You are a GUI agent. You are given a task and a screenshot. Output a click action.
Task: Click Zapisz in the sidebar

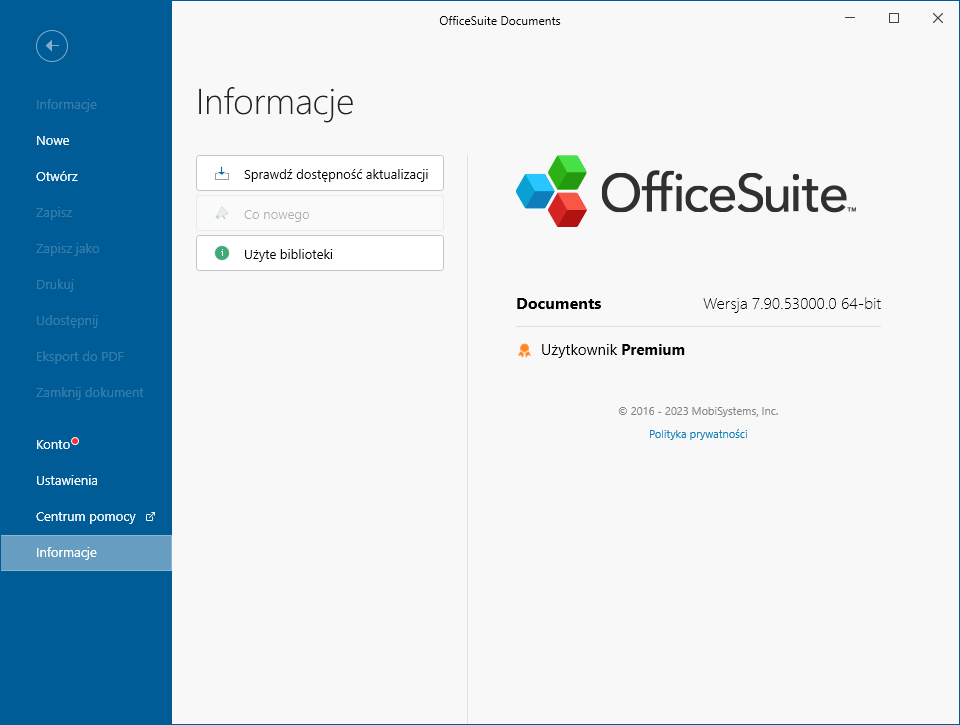[x=54, y=212]
